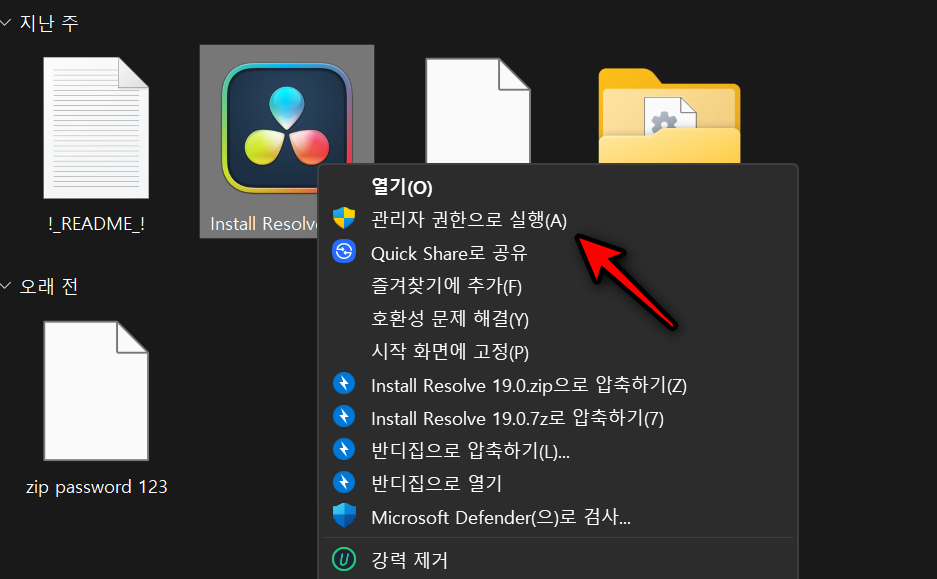Click the Quick Share blue icon
The height and width of the screenshot is (579, 937).
(344, 252)
